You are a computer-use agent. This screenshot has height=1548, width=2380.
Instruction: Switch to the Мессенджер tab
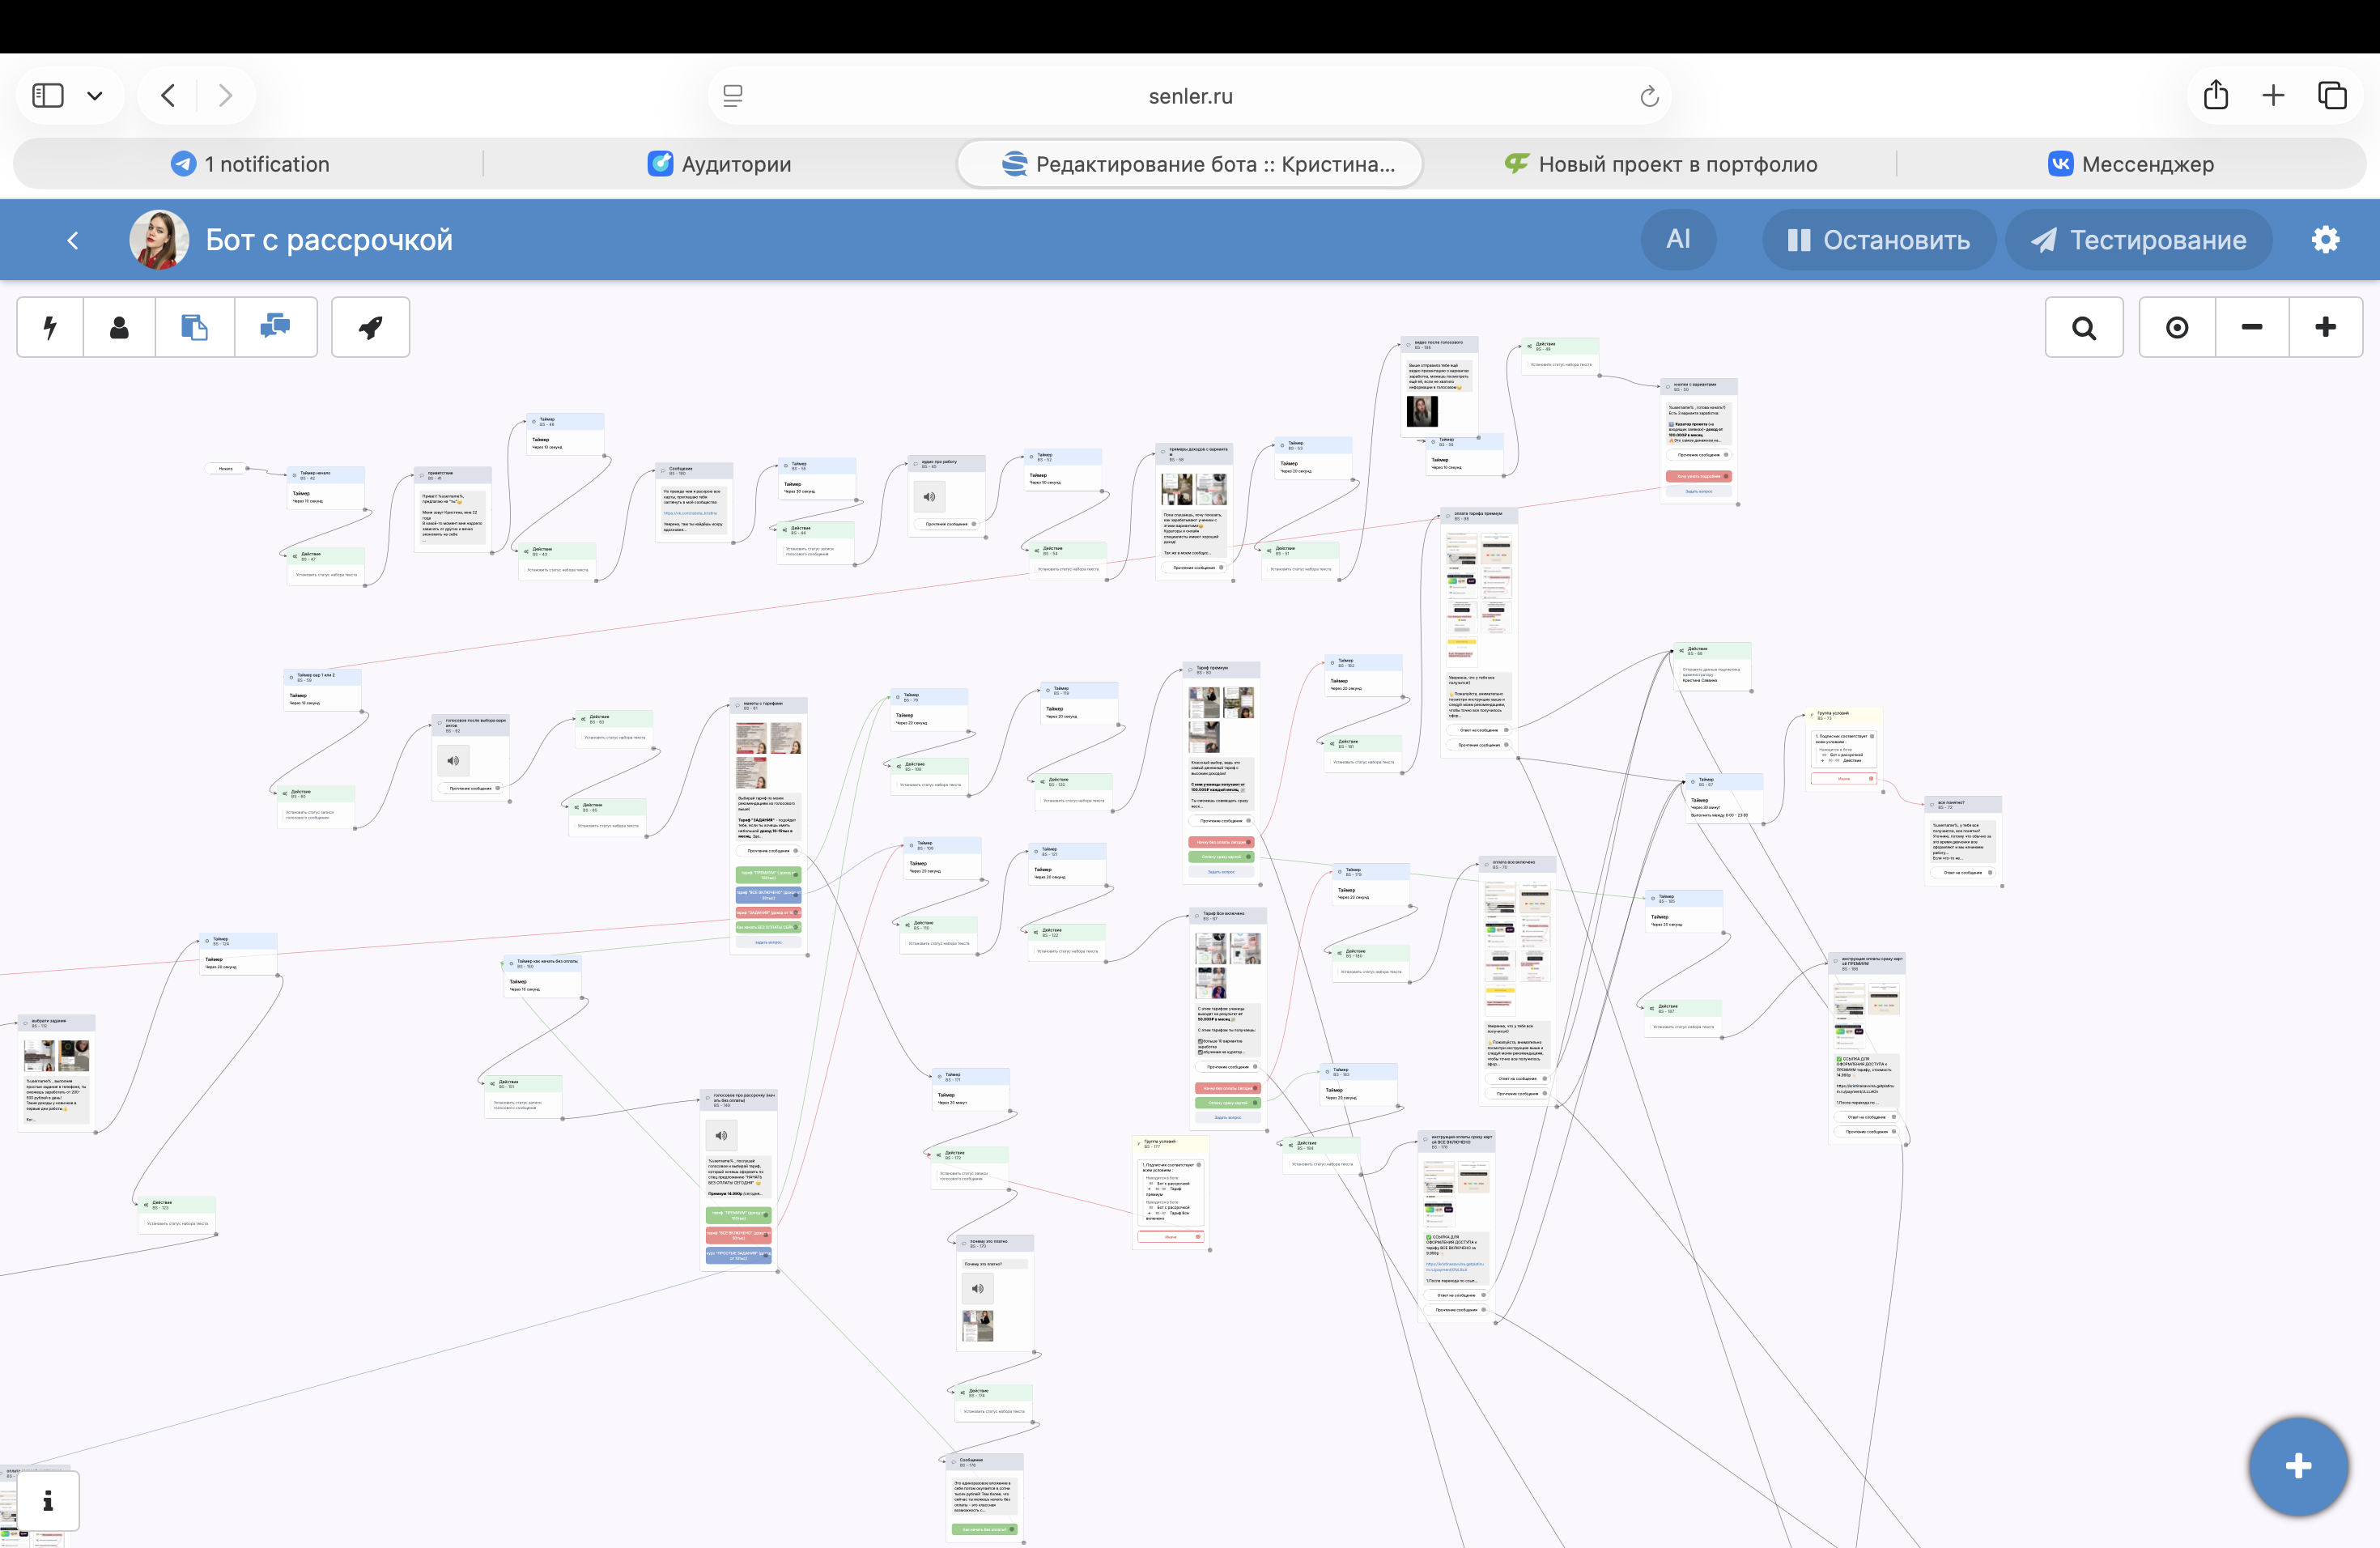coord(2131,164)
